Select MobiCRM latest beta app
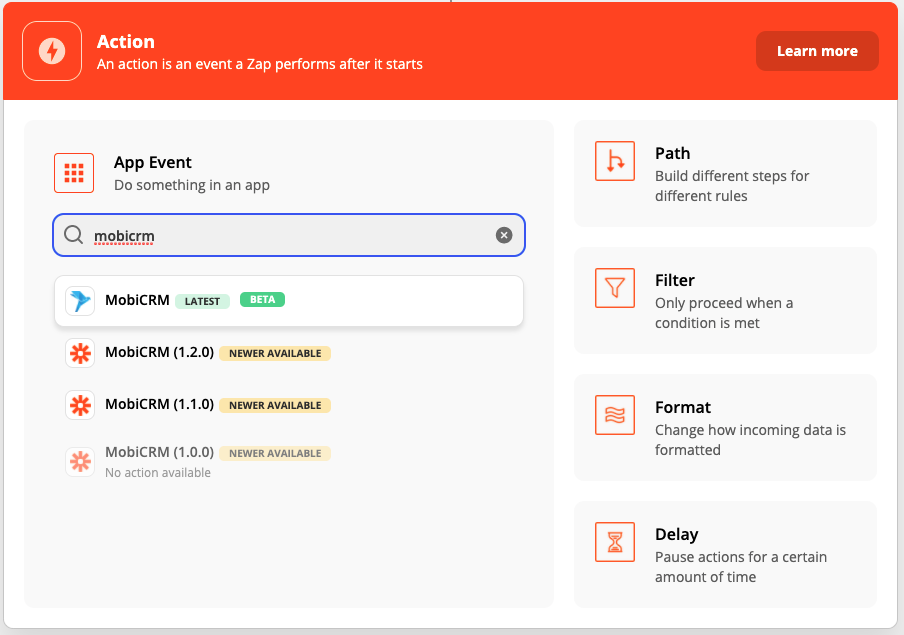The image size is (904, 635). click(x=290, y=301)
